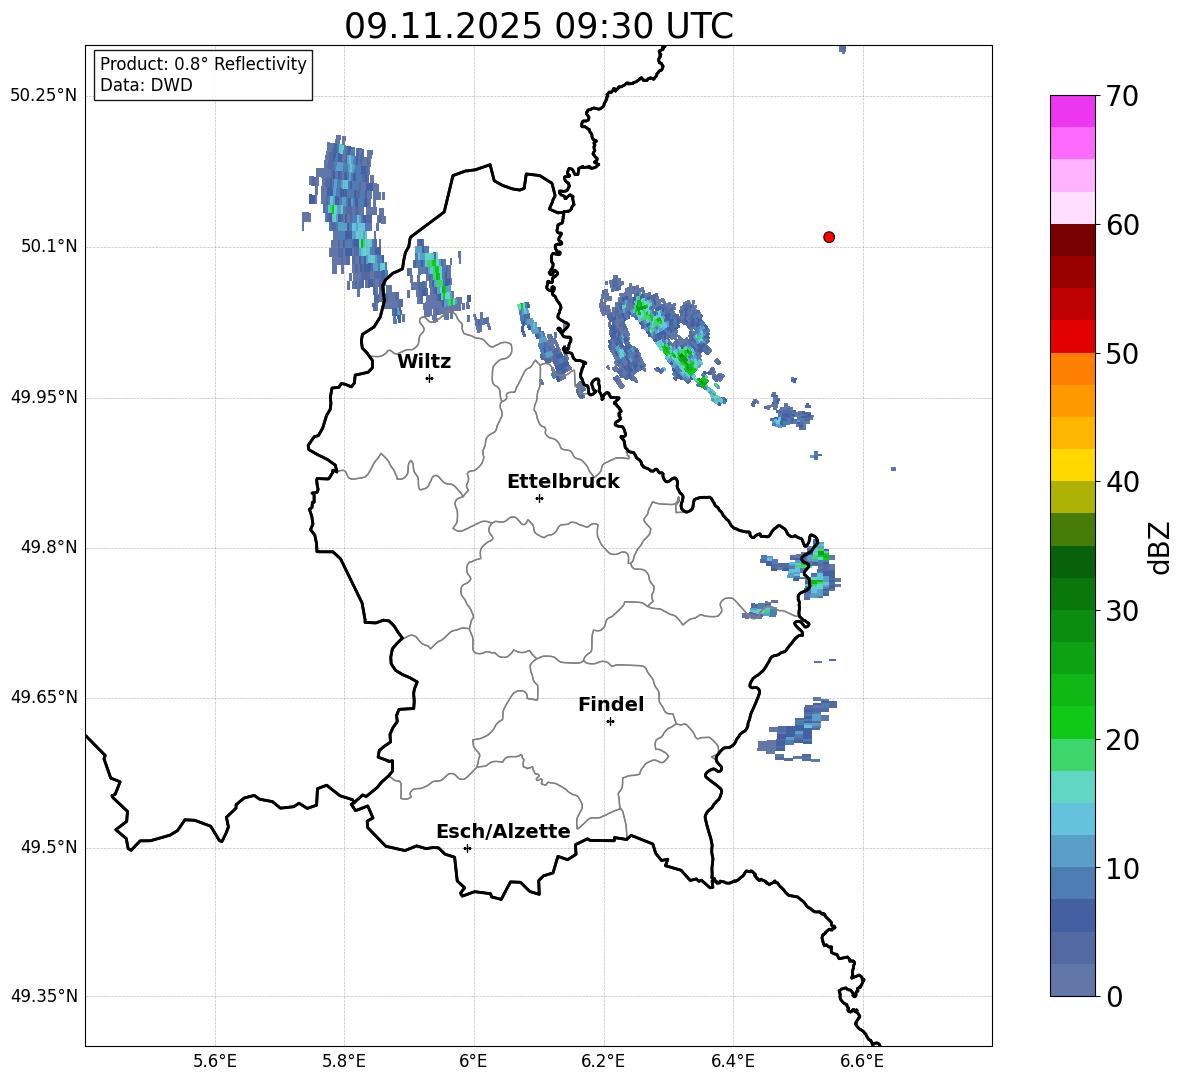Viewport: 1184px width, 1081px height.
Task: Click the magenta colorbar segment below 70
Action: coord(1072,111)
